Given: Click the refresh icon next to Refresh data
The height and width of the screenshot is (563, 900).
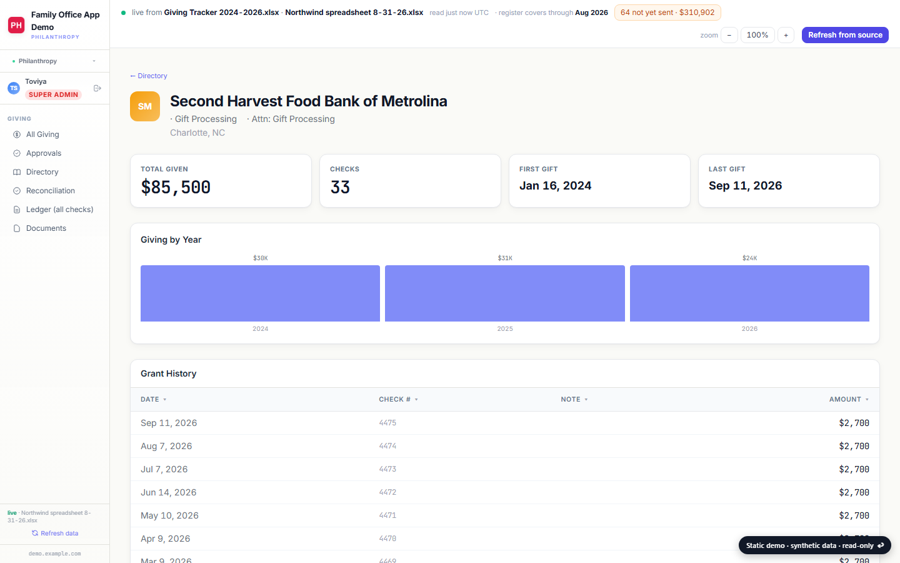Looking at the screenshot, I should pyautogui.click(x=35, y=533).
